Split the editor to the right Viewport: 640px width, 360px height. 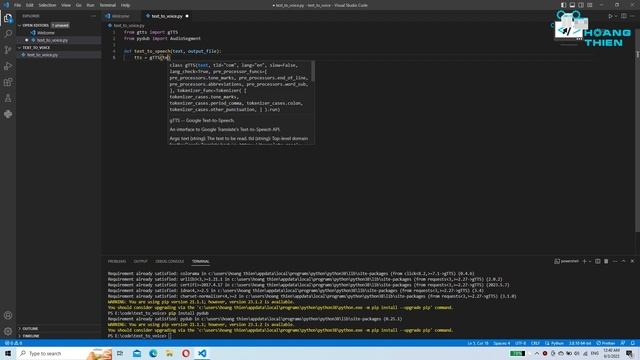pos(624,16)
